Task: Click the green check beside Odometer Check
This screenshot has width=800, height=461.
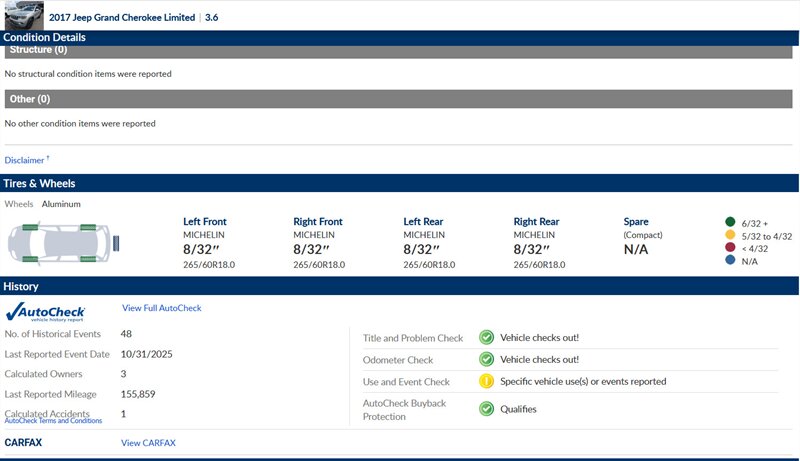Action: 486,360
